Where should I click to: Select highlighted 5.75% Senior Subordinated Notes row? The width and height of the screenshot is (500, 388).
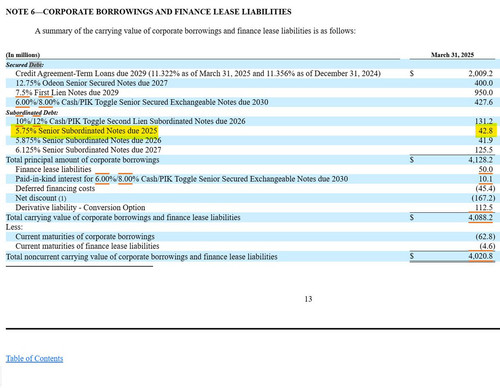tap(86, 131)
